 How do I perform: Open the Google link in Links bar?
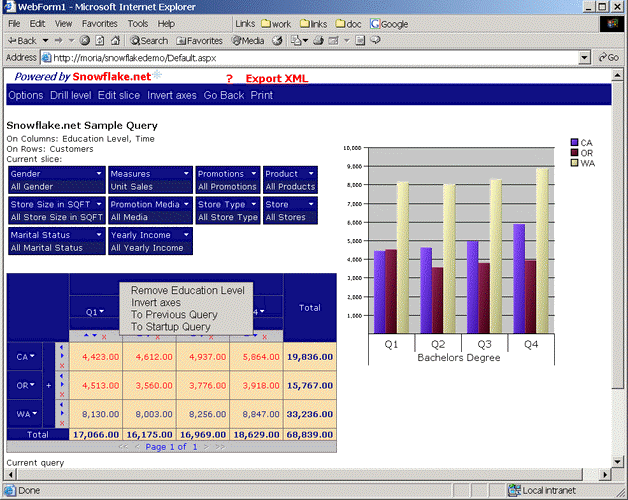click(x=389, y=24)
